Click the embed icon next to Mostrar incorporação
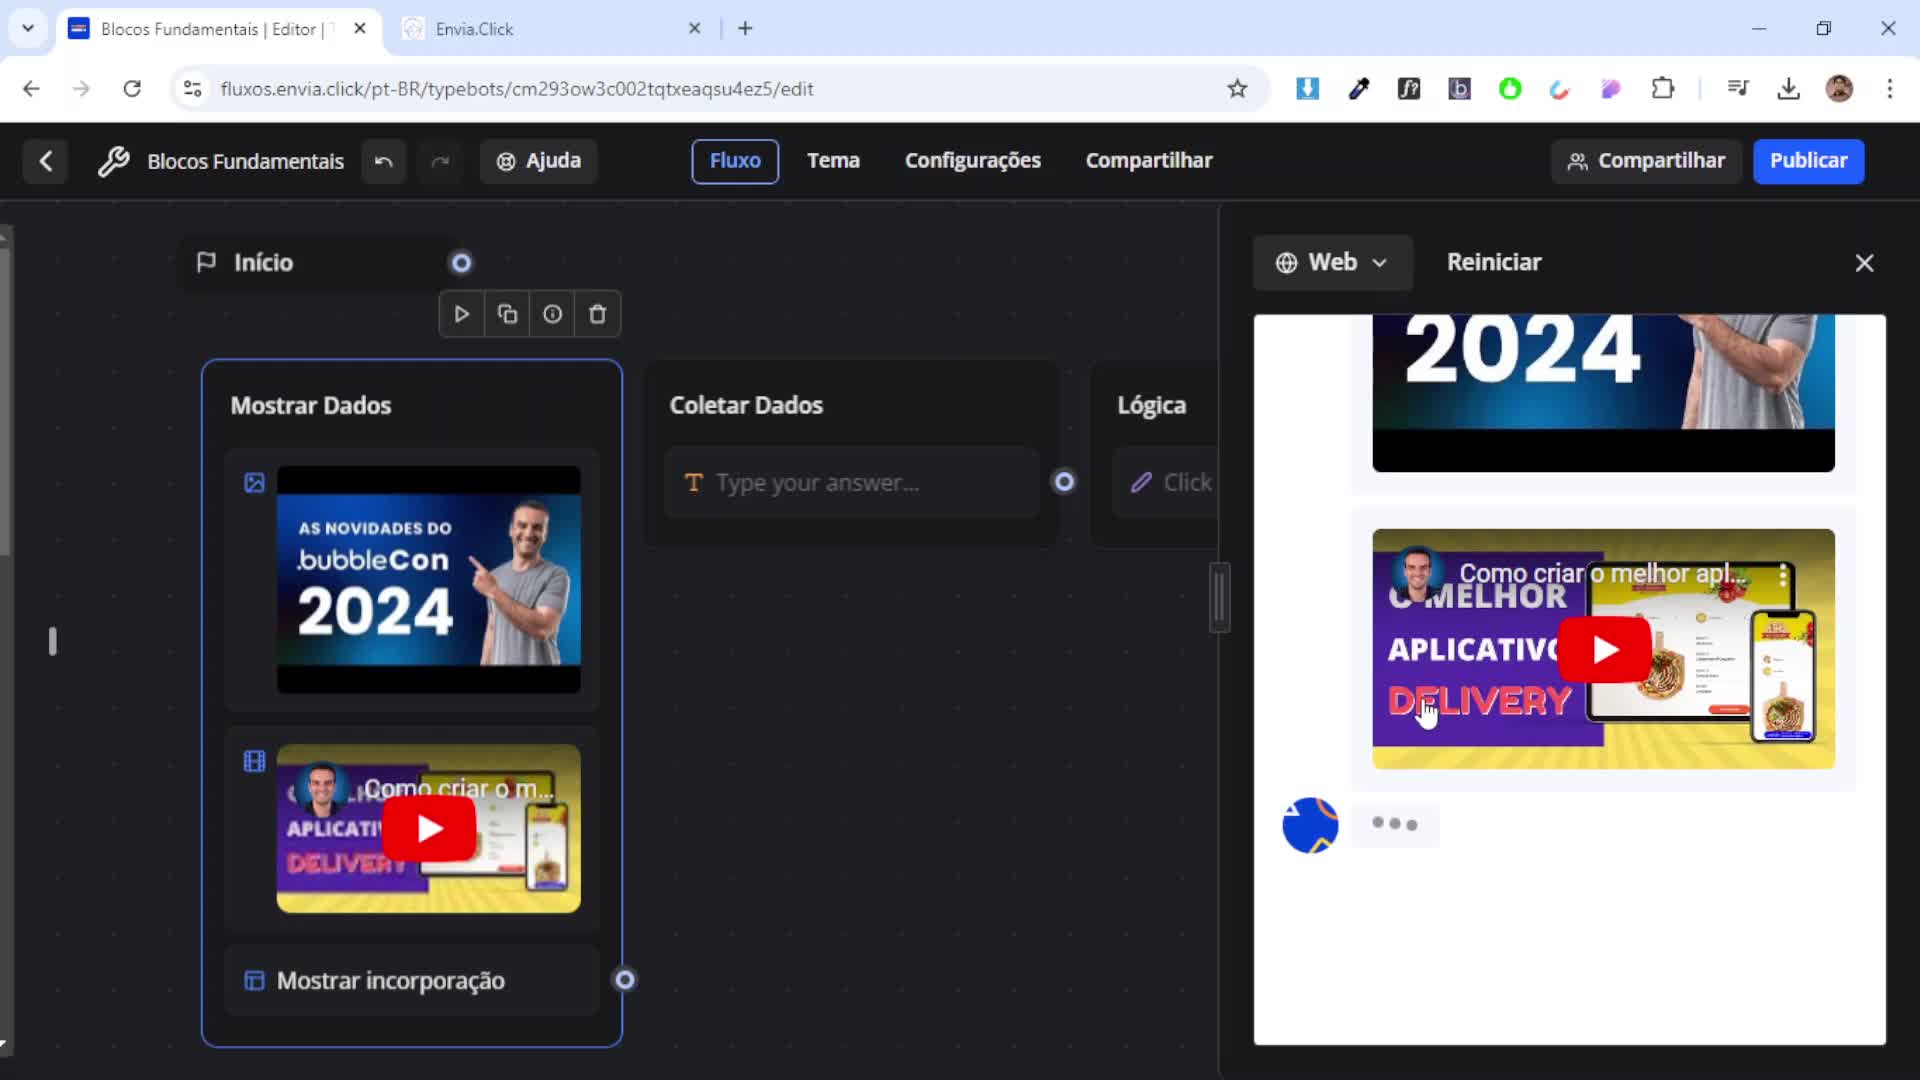 pos(253,980)
